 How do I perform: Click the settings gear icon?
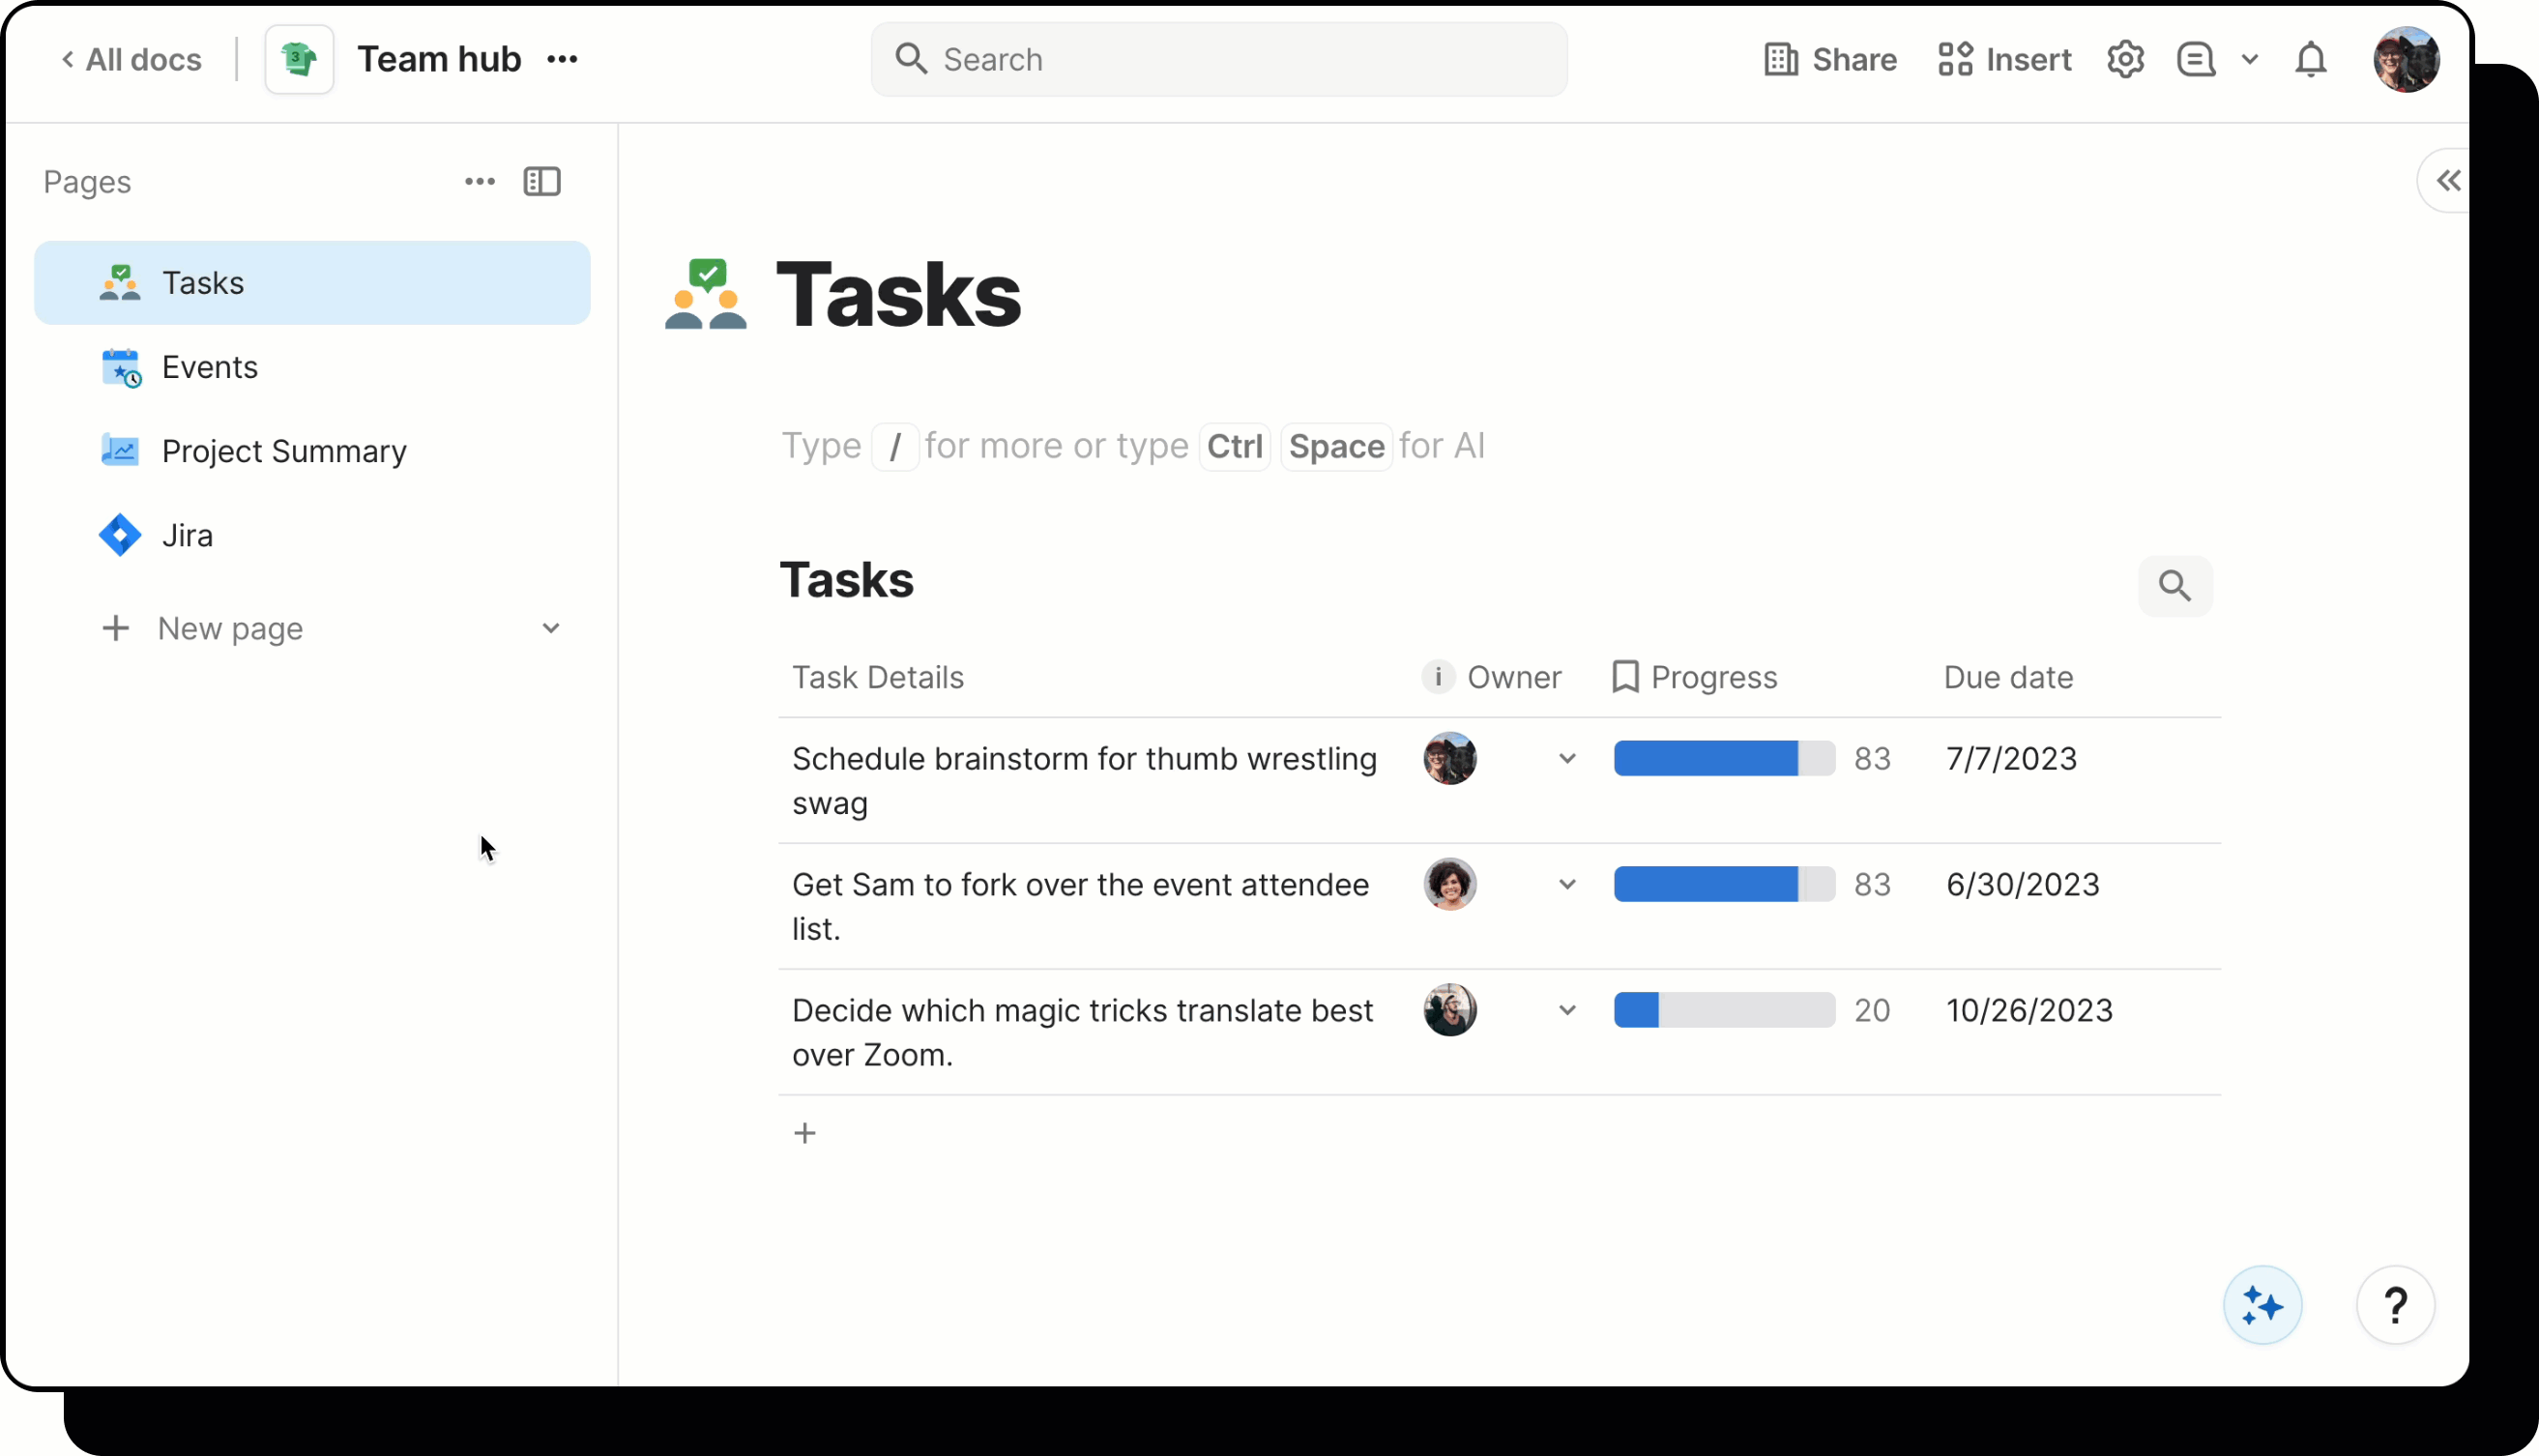[2125, 60]
